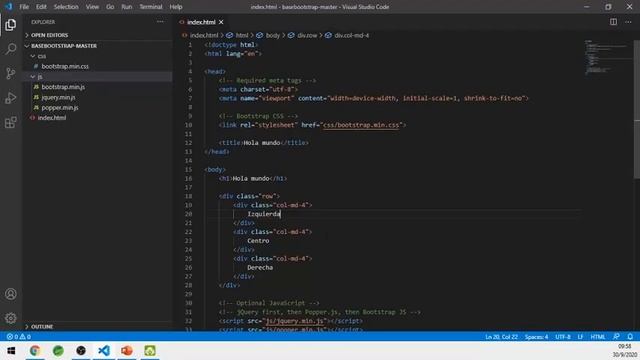Screen dimensions: 640x360
Task: Select index.html in the explorer tree
Action: tap(51, 118)
